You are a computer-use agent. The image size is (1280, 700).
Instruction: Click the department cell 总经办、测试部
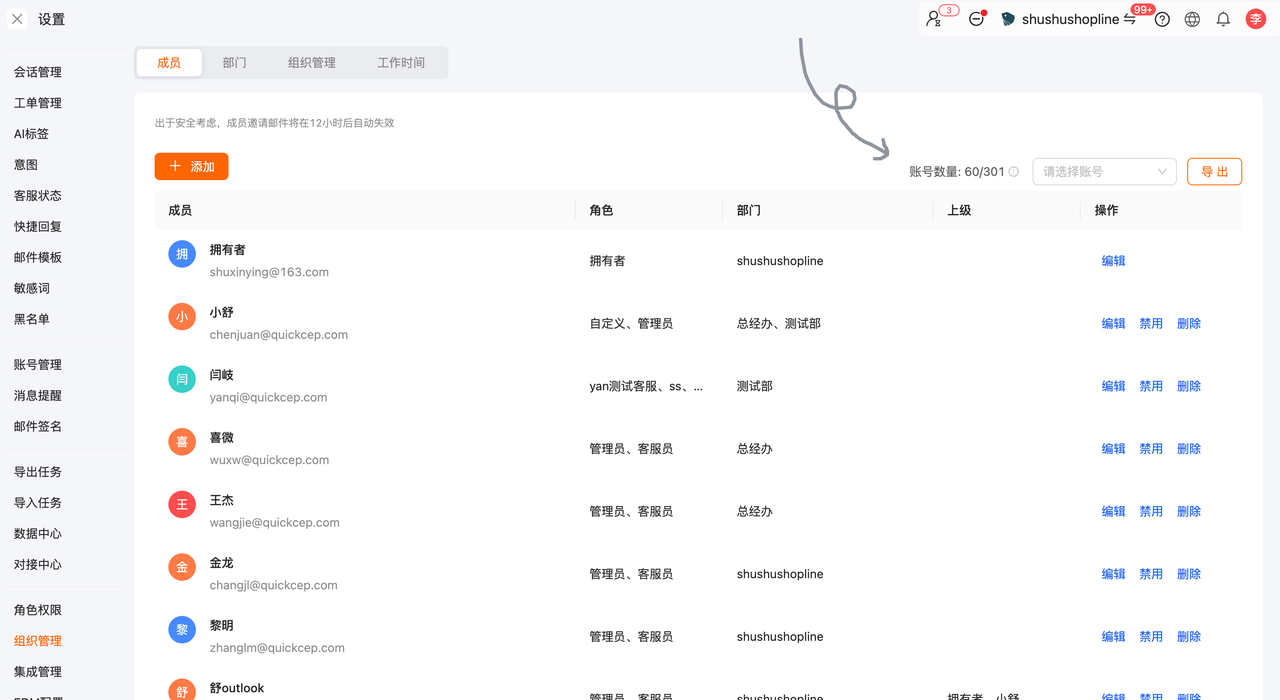pos(779,324)
